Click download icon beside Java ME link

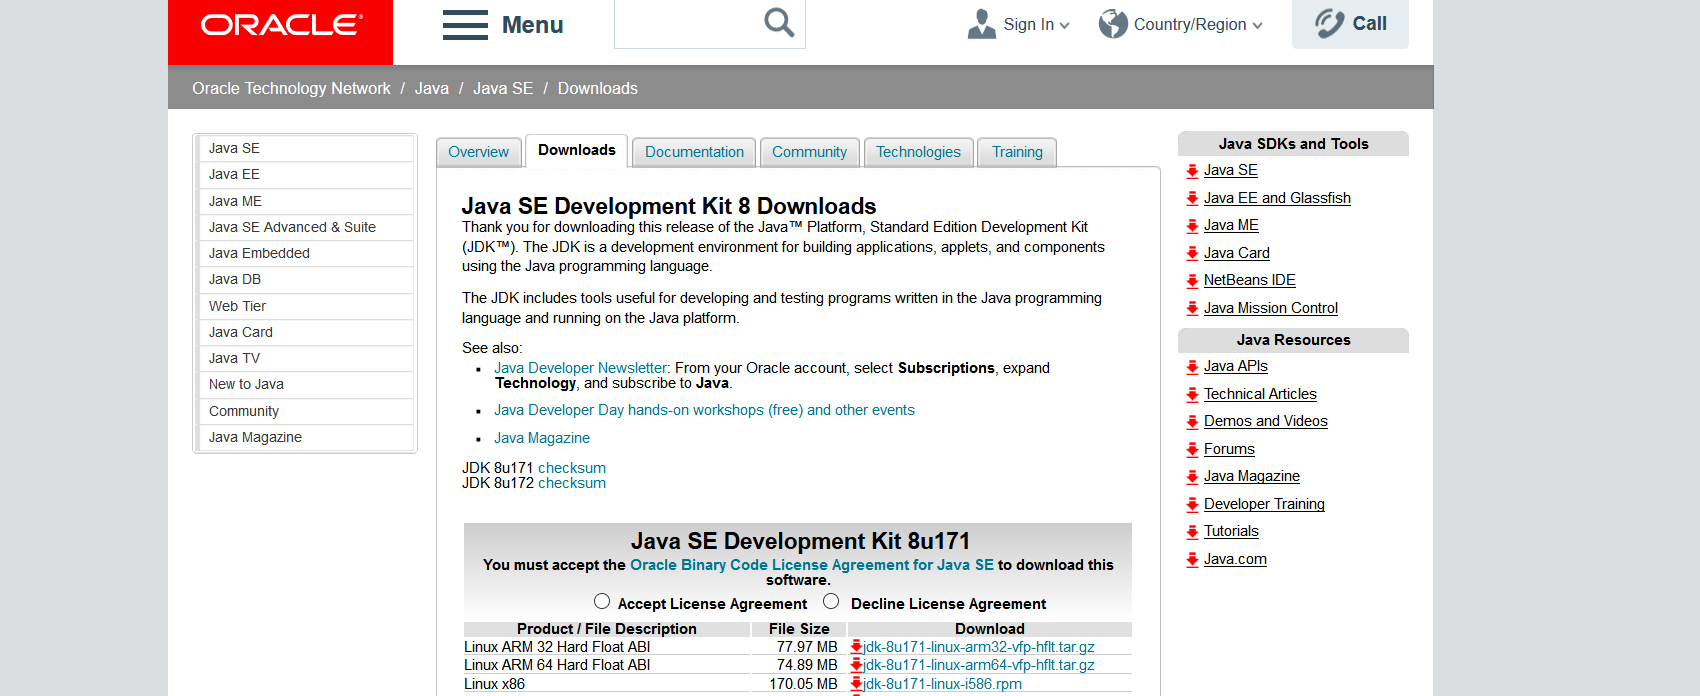[x=1192, y=226]
